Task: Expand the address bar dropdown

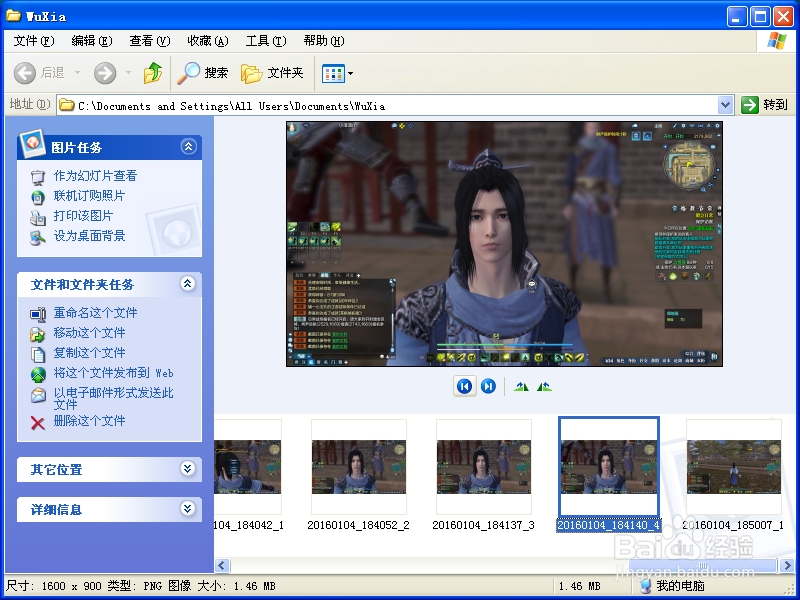Action: pos(726,106)
